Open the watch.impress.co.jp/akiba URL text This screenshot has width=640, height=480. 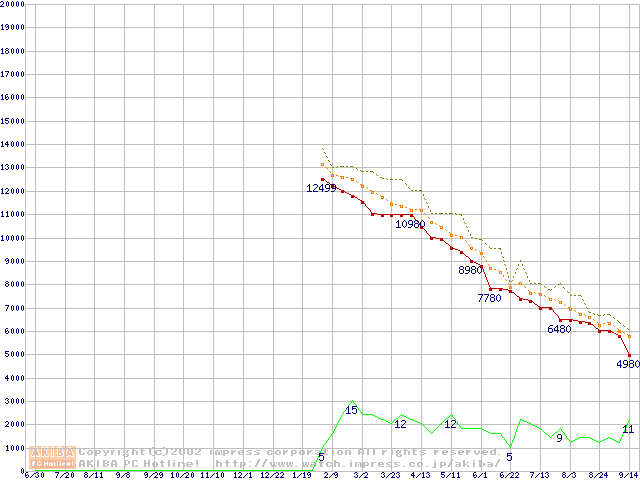point(358,464)
